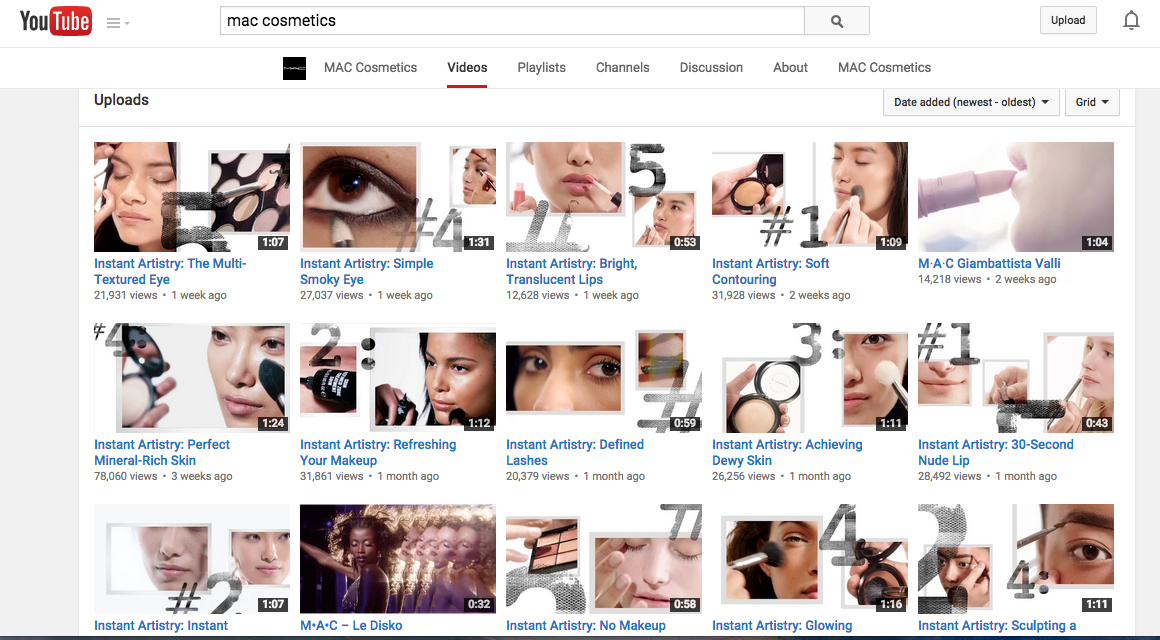Image resolution: width=1160 pixels, height=640 pixels.
Task: Play the Achieving Dewy Skin thumbnail
Action: tap(809, 377)
